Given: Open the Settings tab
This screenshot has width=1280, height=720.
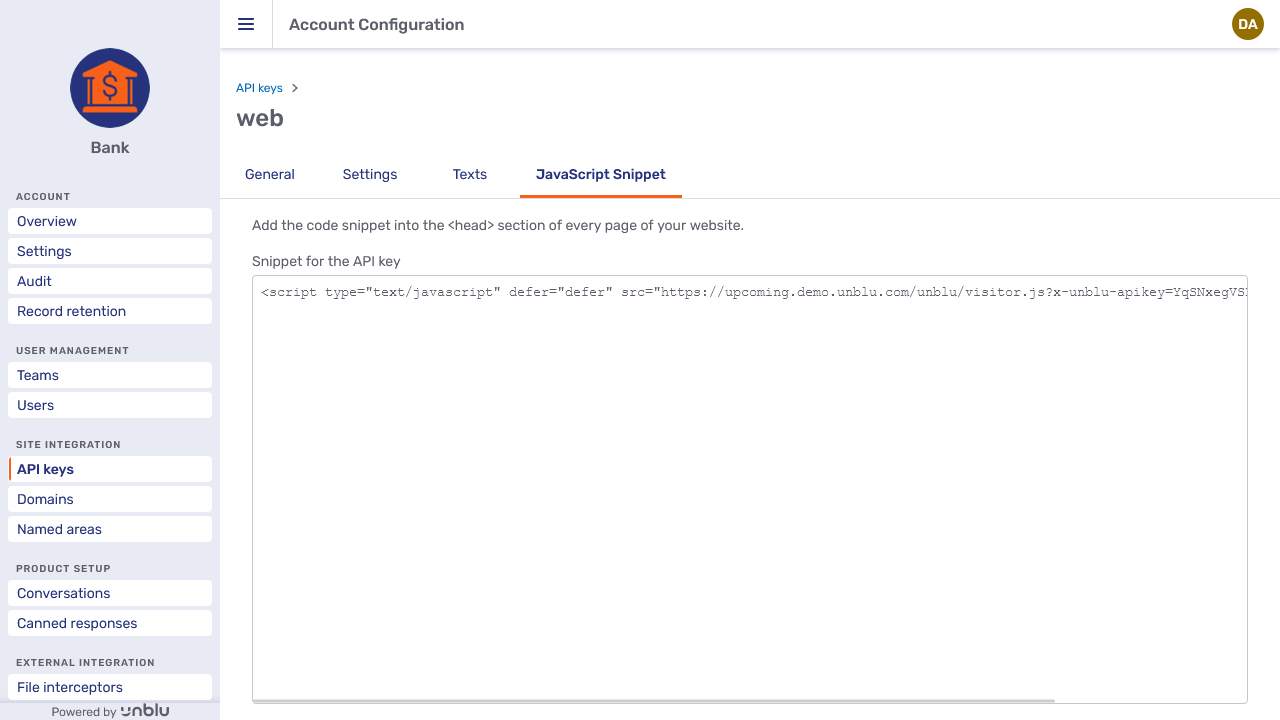Looking at the screenshot, I should click(x=370, y=174).
